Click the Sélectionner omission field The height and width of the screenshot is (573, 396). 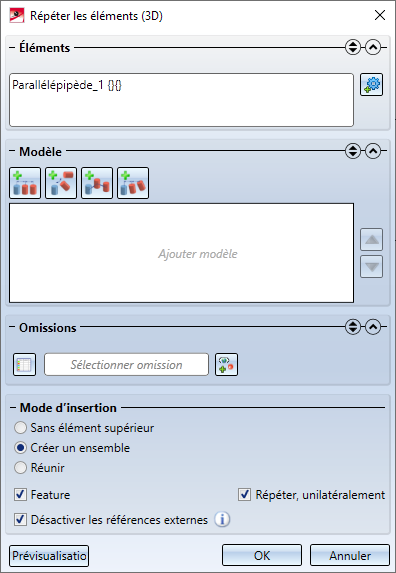click(126, 364)
